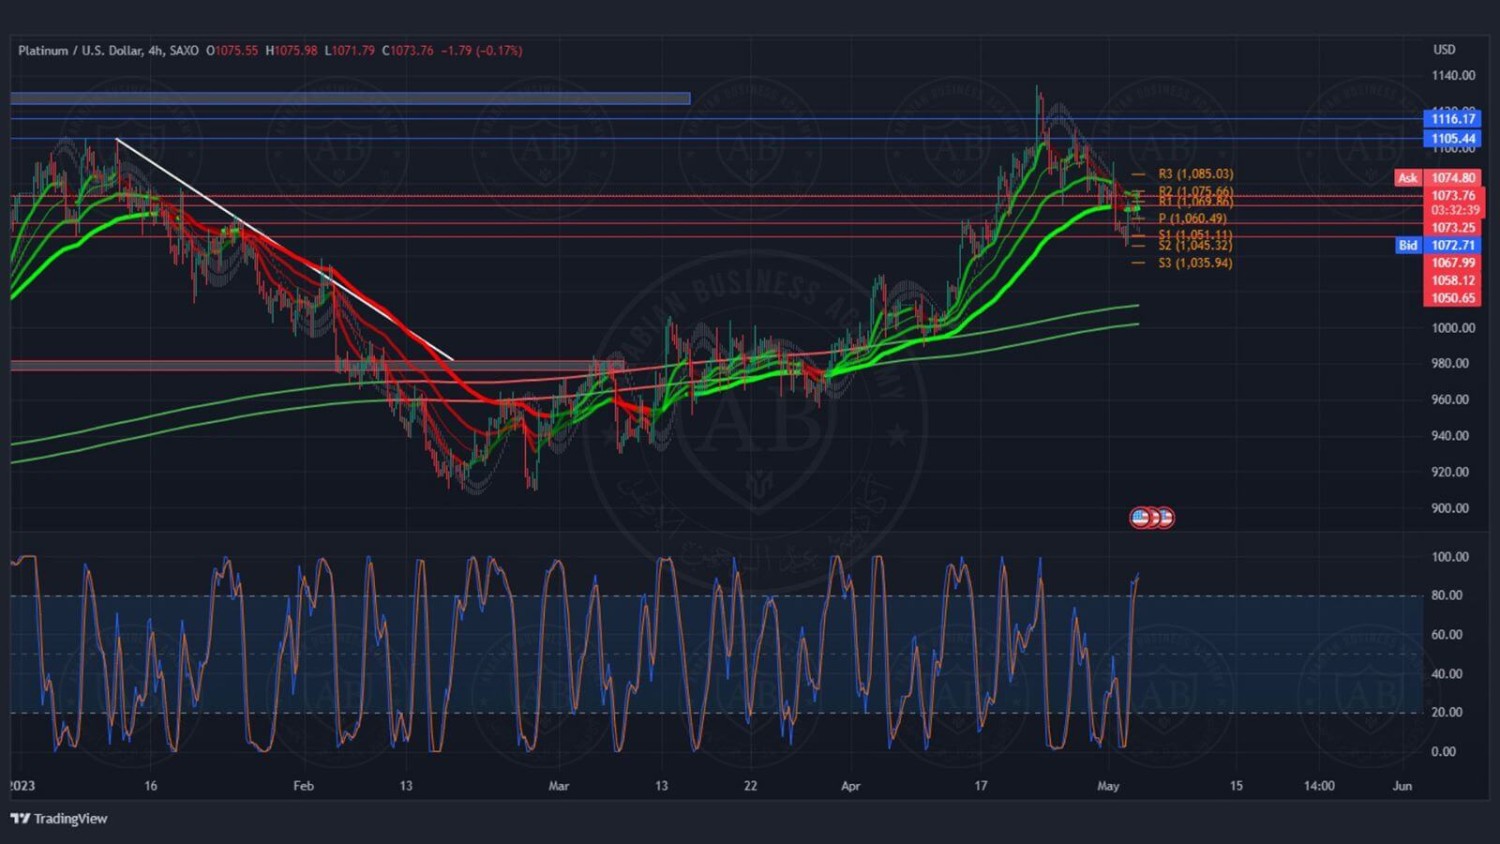Click the 14:00 label on time axis
Screen dimensions: 1500x844
(x=1319, y=786)
